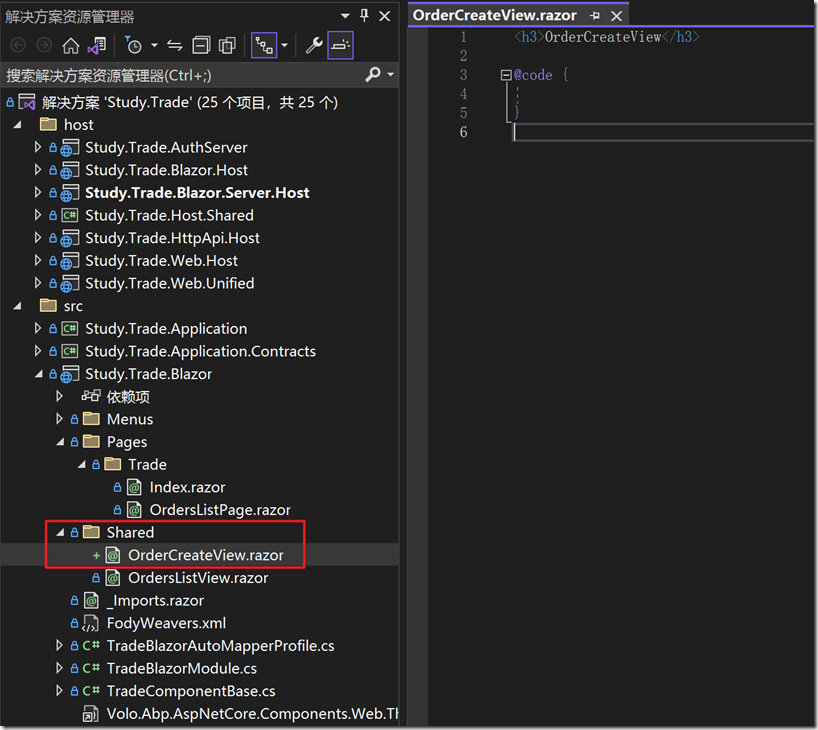Collapse all items in Solution Explorer
The width and height of the screenshot is (818, 730).
coord(201,46)
